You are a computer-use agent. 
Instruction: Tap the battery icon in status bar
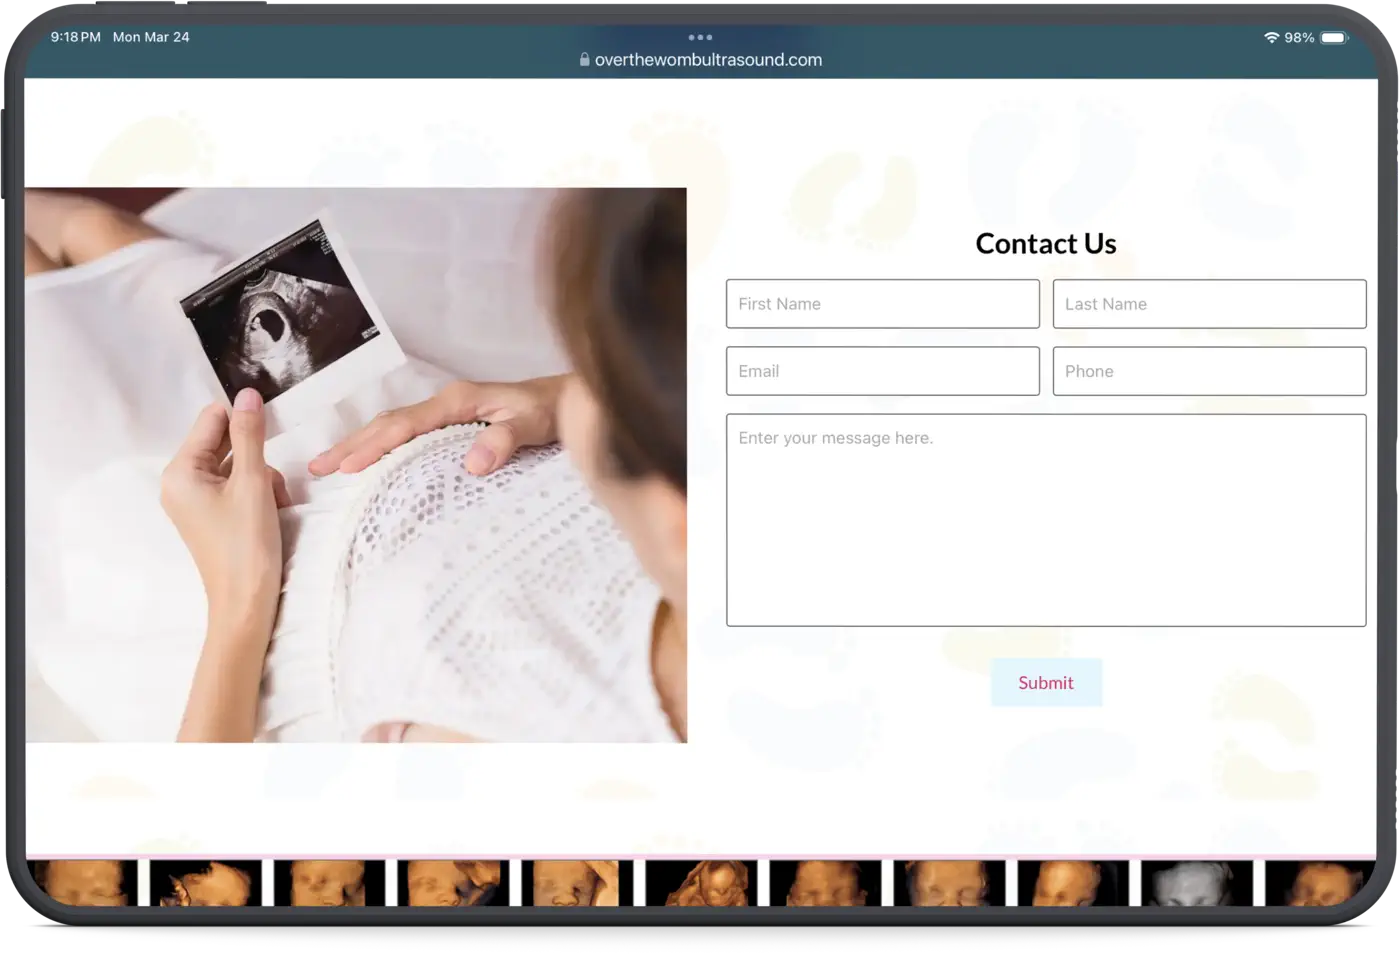coord(1333,37)
